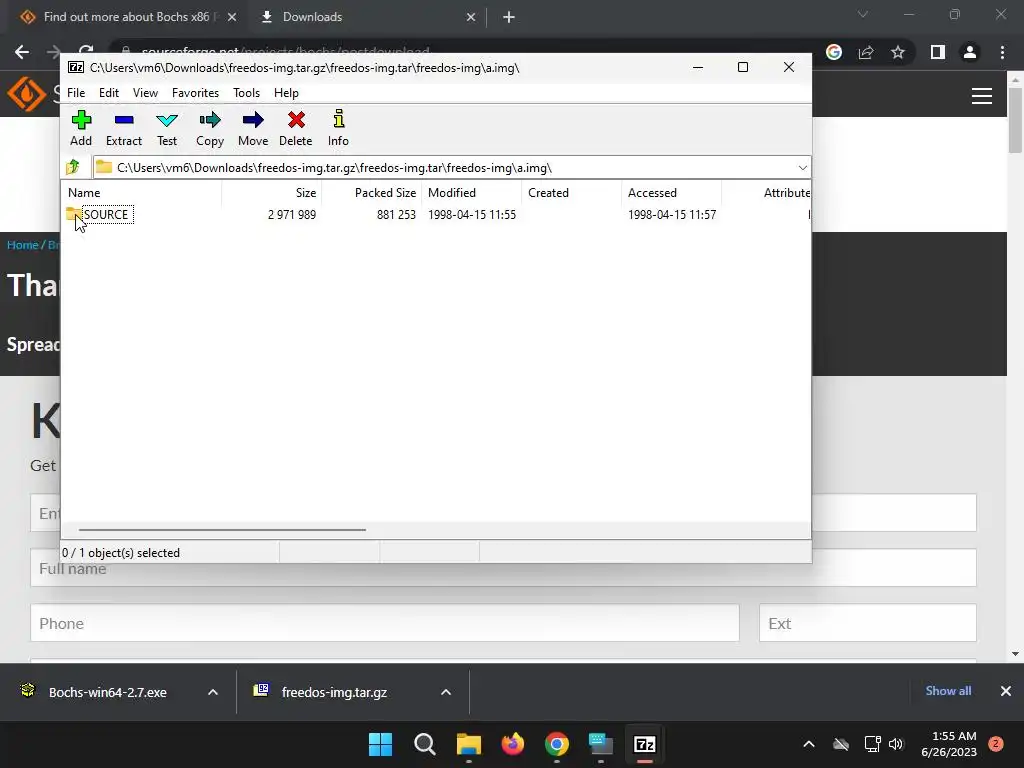The width and height of the screenshot is (1024, 768).
Task: Open Chrome three-dot menu
Action: click(1002, 52)
